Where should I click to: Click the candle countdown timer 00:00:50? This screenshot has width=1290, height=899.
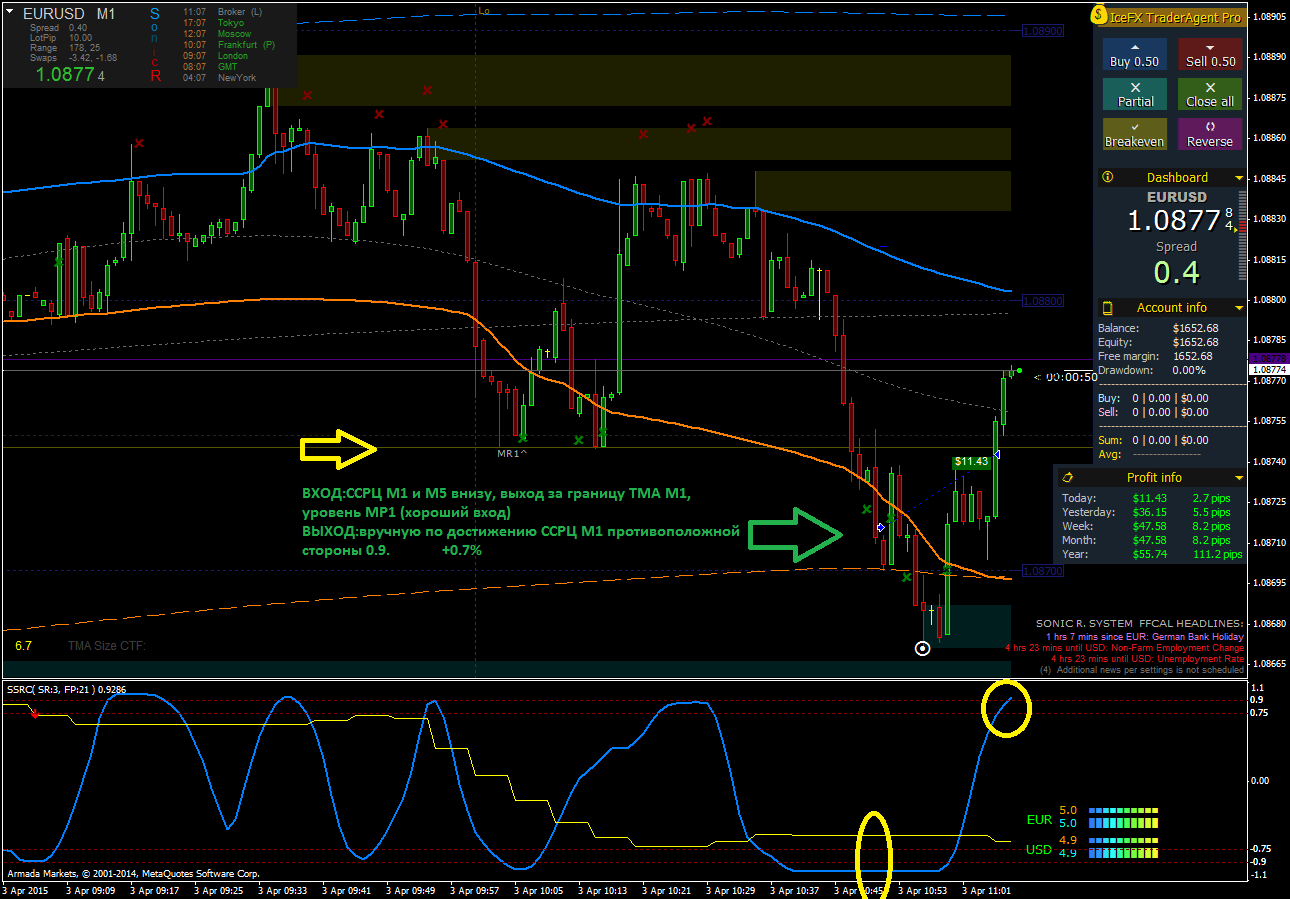click(1071, 377)
